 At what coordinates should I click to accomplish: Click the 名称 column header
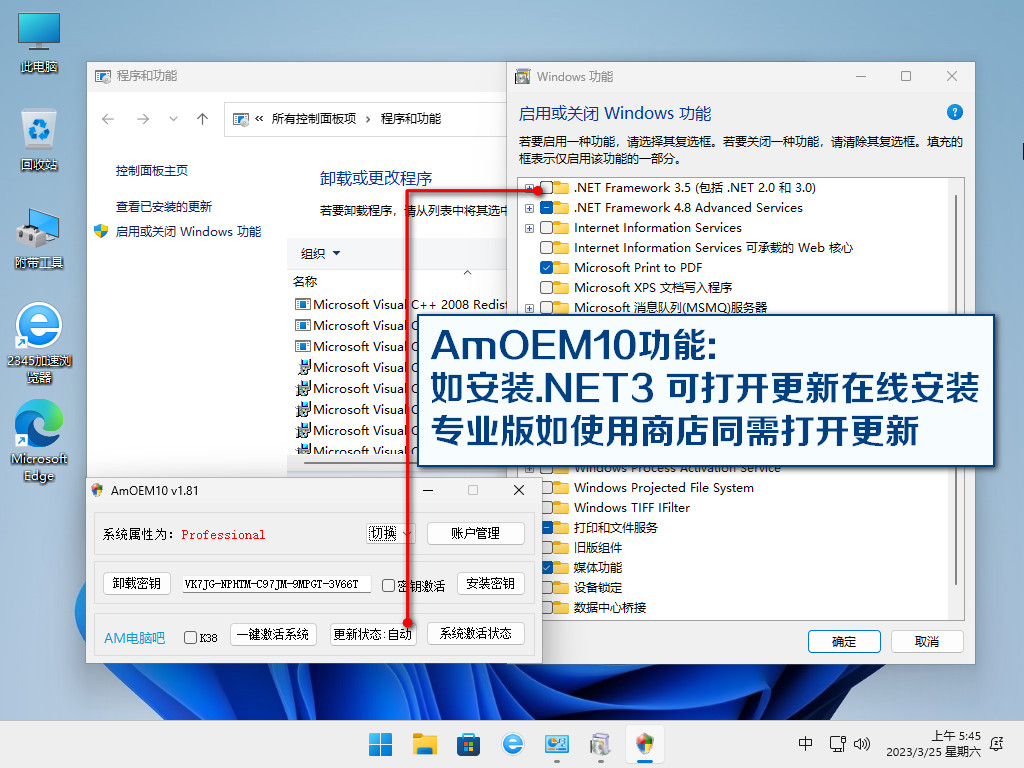tap(305, 281)
